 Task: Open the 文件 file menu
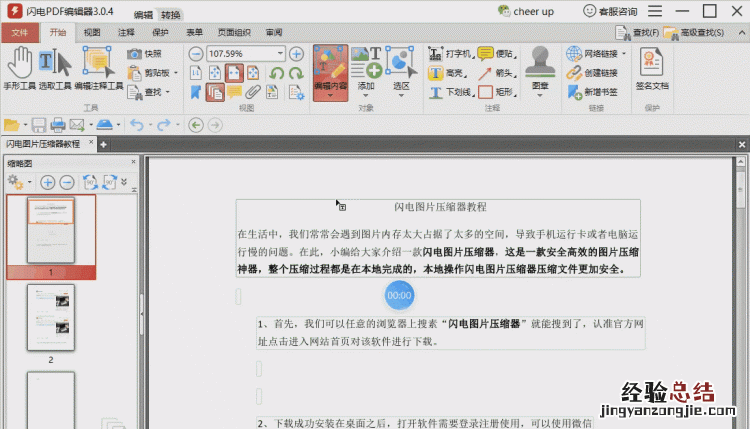pos(19,32)
